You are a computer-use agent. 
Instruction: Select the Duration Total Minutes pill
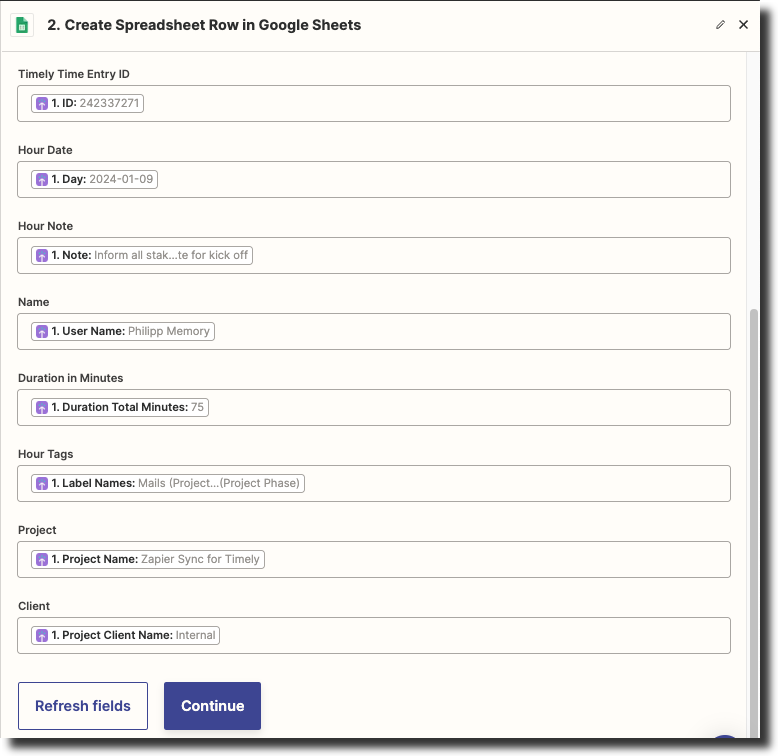coord(120,408)
